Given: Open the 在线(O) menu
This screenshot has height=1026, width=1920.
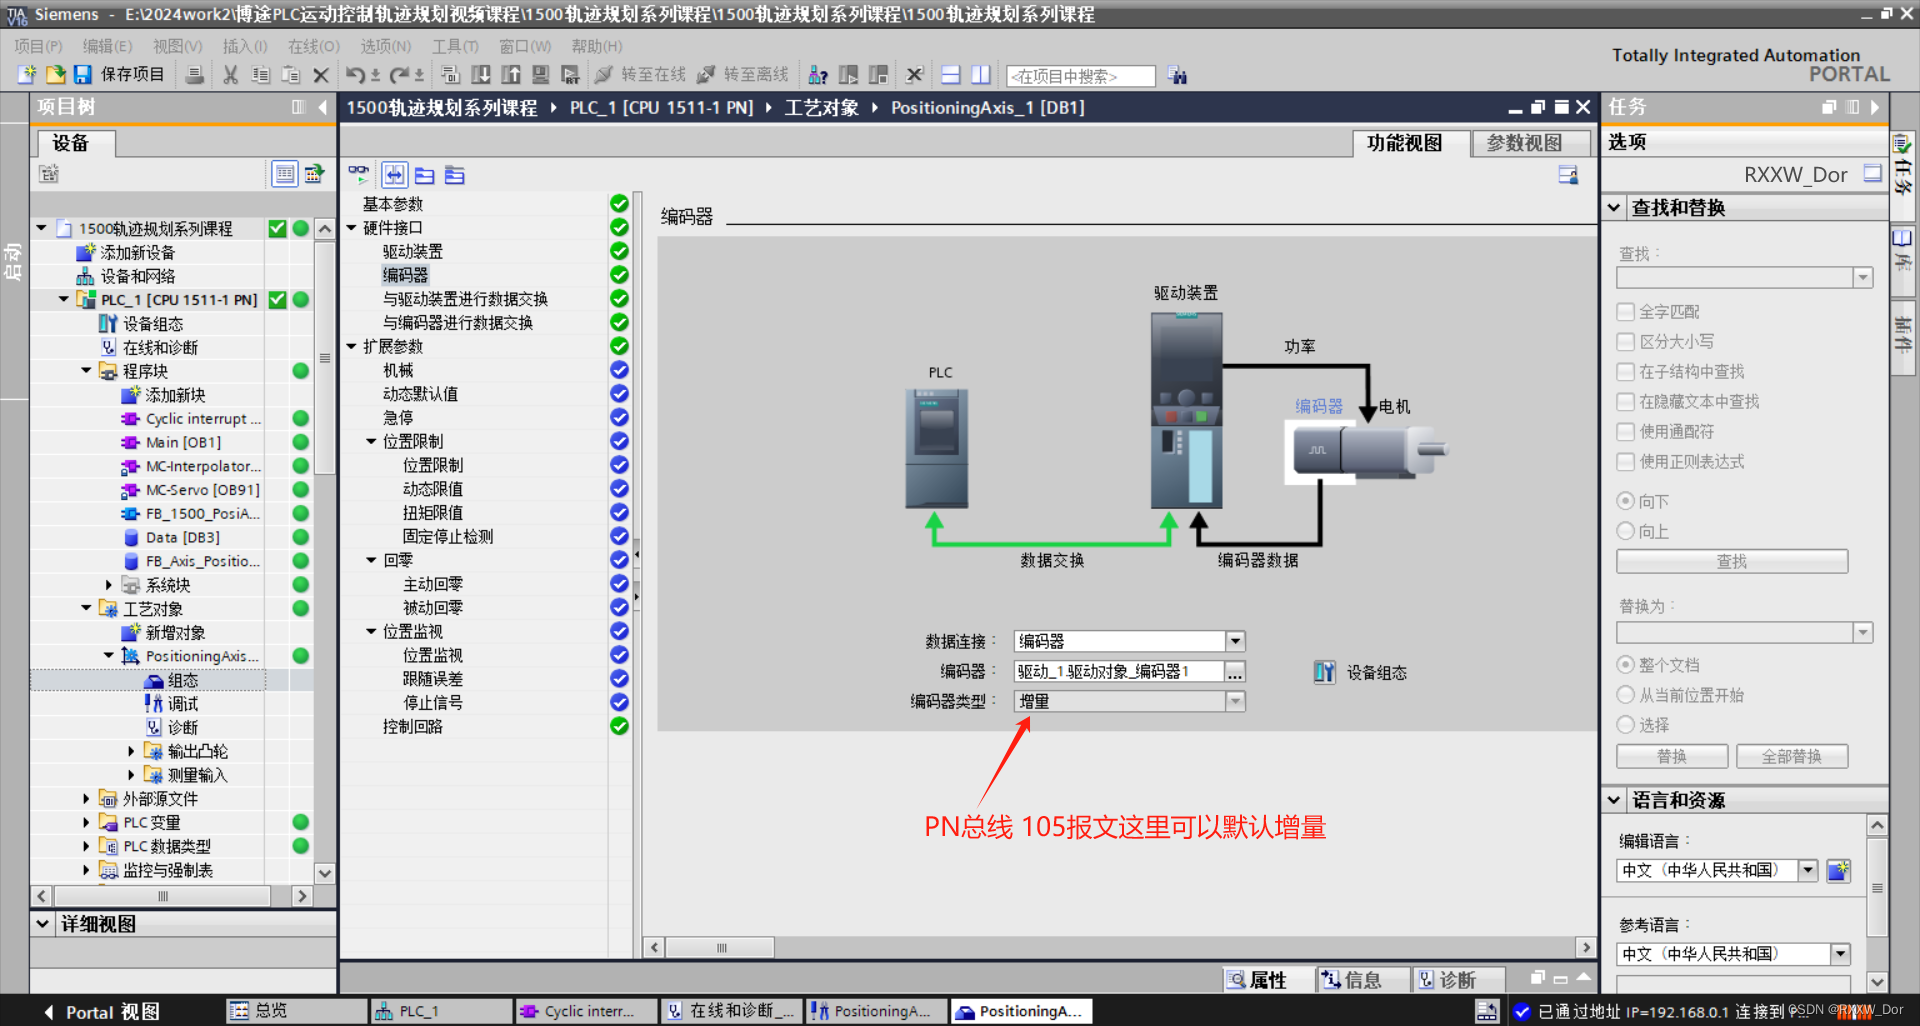Looking at the screenshot, I should [314, 46].
